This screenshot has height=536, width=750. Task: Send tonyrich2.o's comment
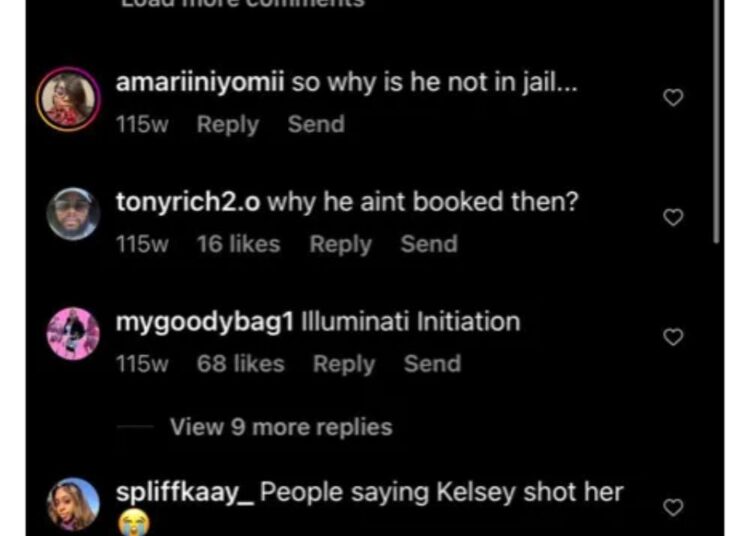tap(429, 244)
